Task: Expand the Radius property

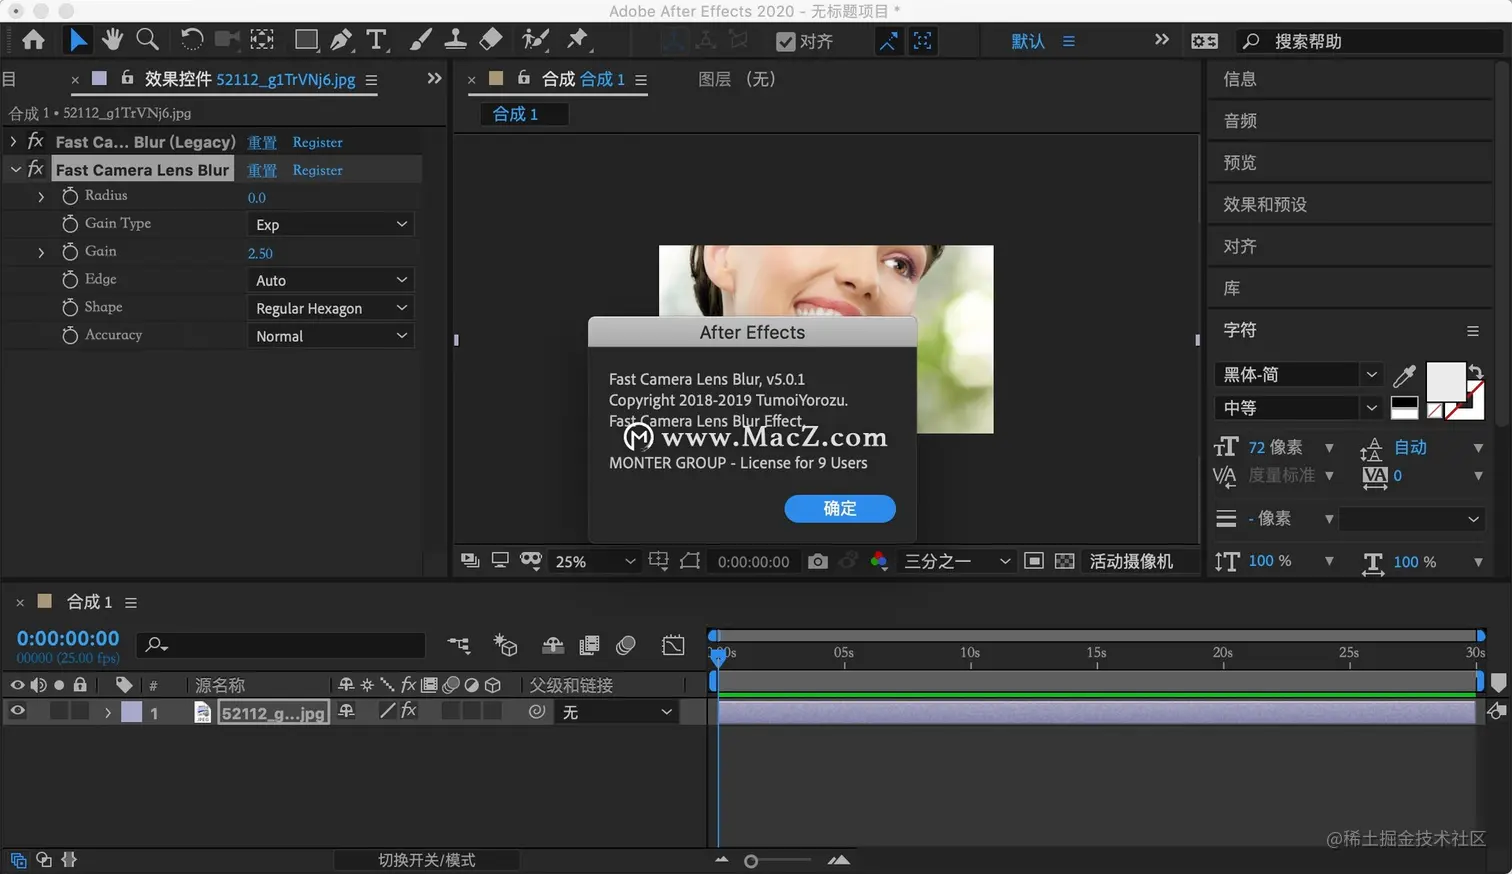Action: coord(41,197)
